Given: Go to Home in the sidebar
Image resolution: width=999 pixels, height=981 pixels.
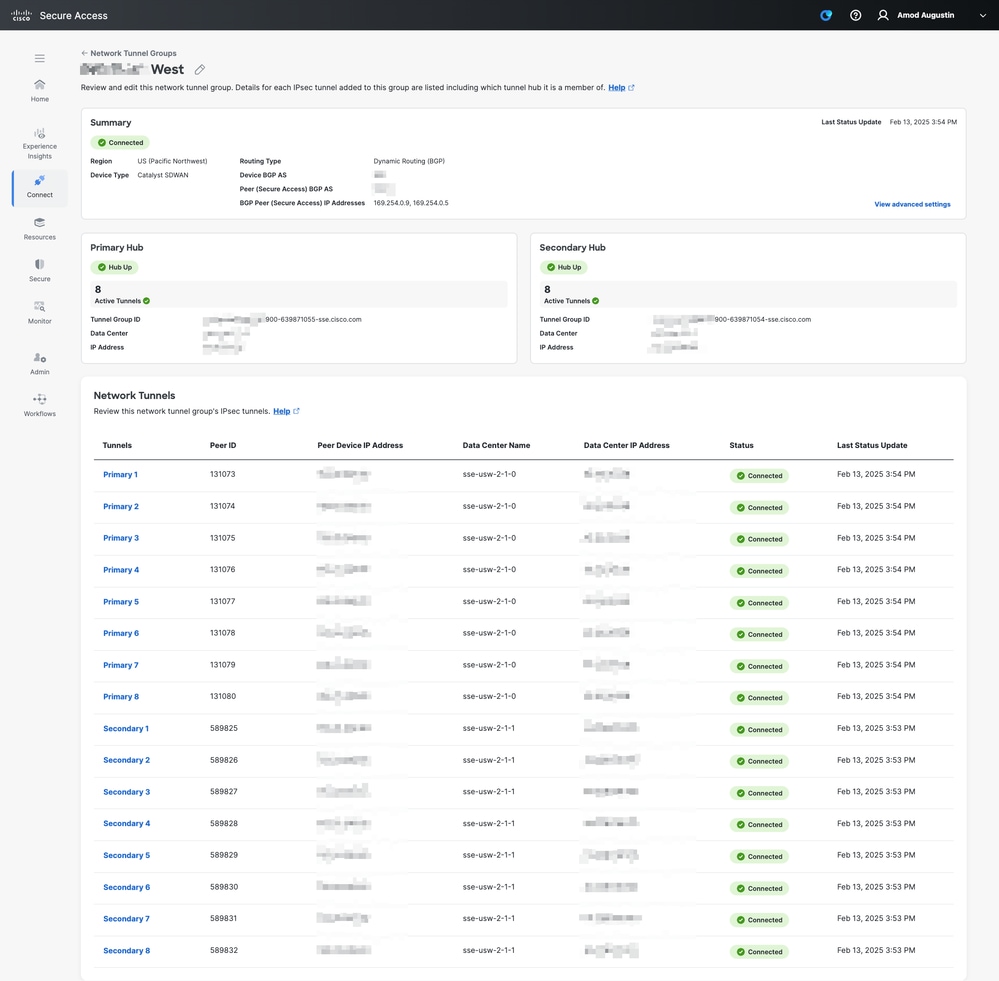Looking at the screenshot, I should (x=40, y=90).
